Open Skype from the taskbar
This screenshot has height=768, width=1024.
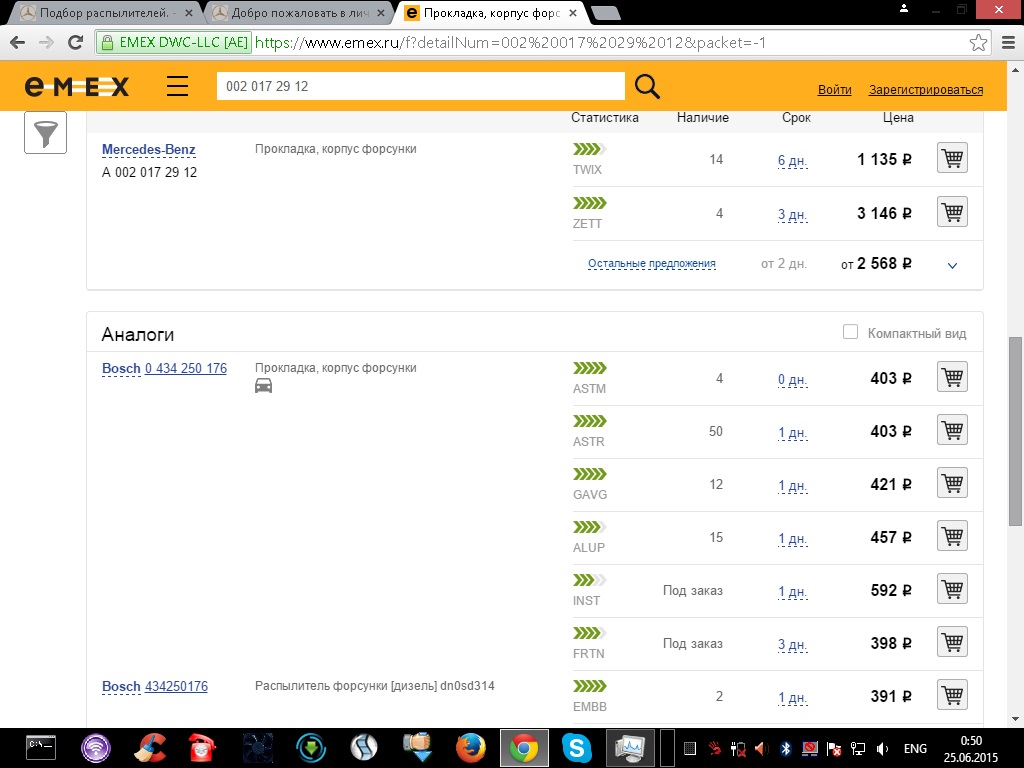point(577,748)
